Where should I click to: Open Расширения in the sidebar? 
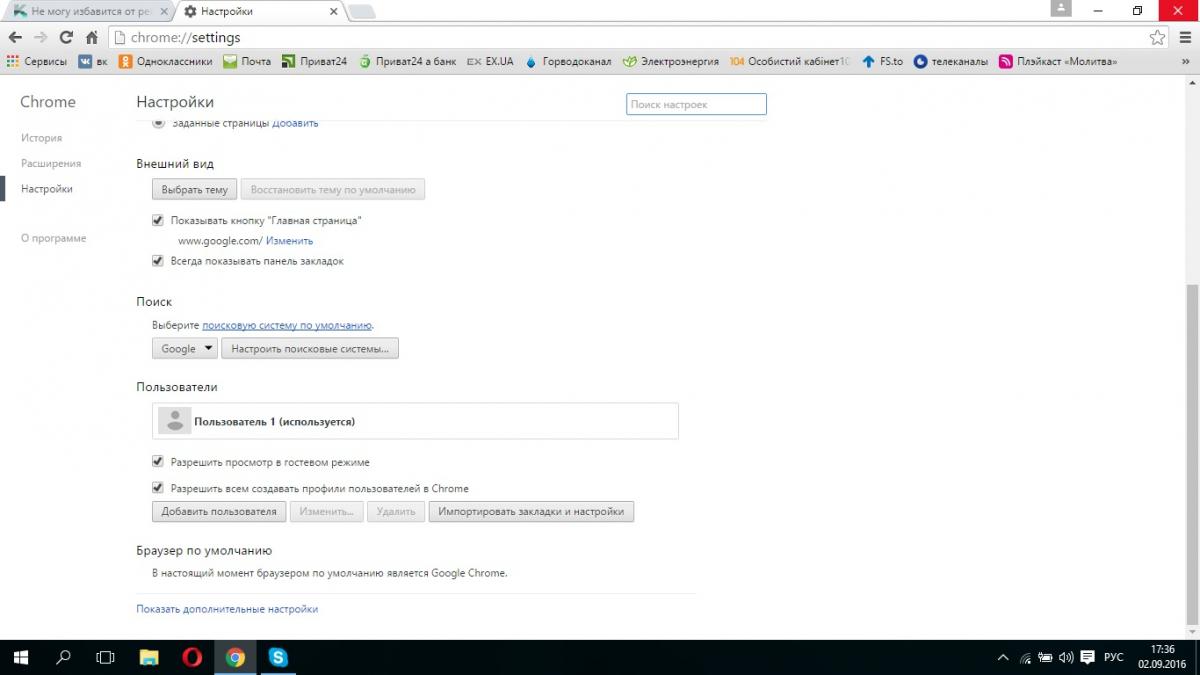(x=51, y=163)
